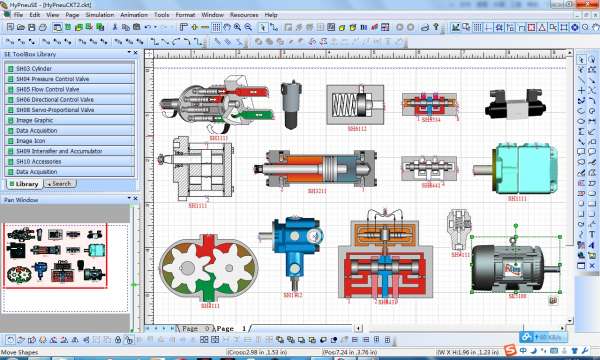The image size is (600, 360).
Task: Toggle the grid display icon
Action: point(216,27)
